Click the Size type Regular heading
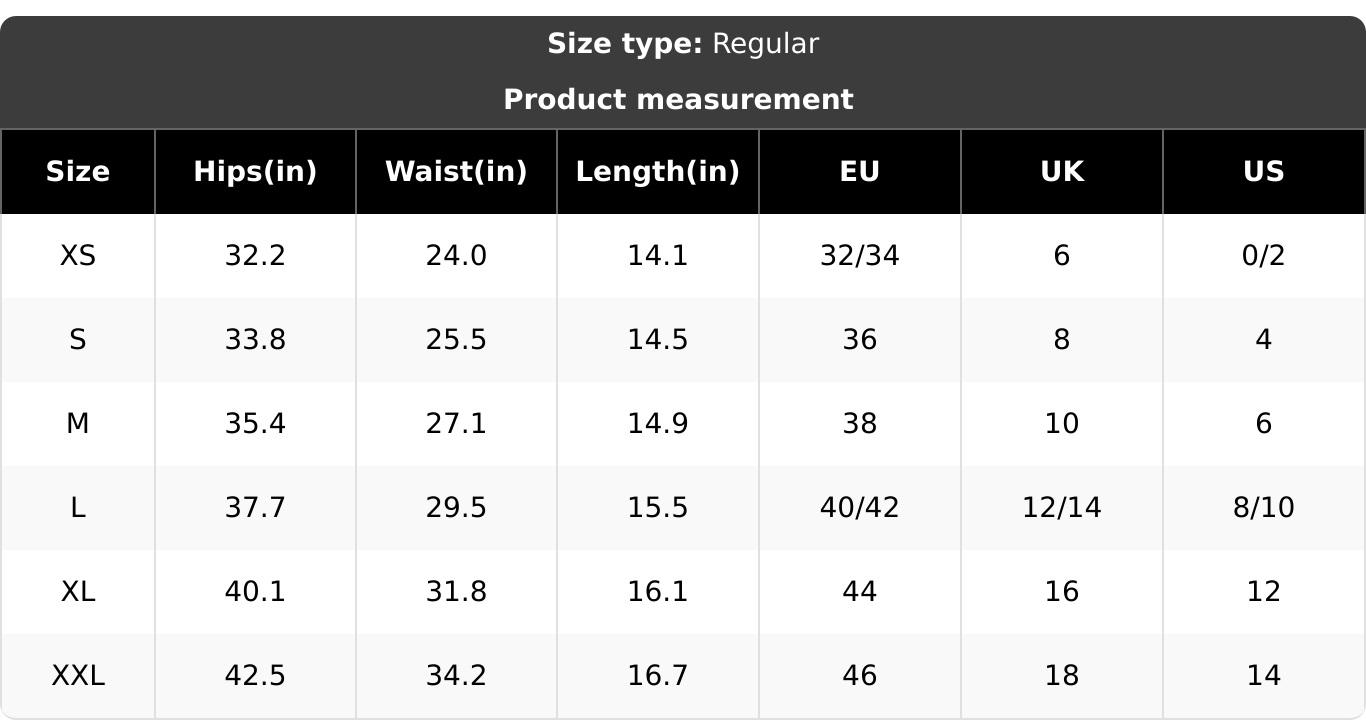 [x=683, y=44]
